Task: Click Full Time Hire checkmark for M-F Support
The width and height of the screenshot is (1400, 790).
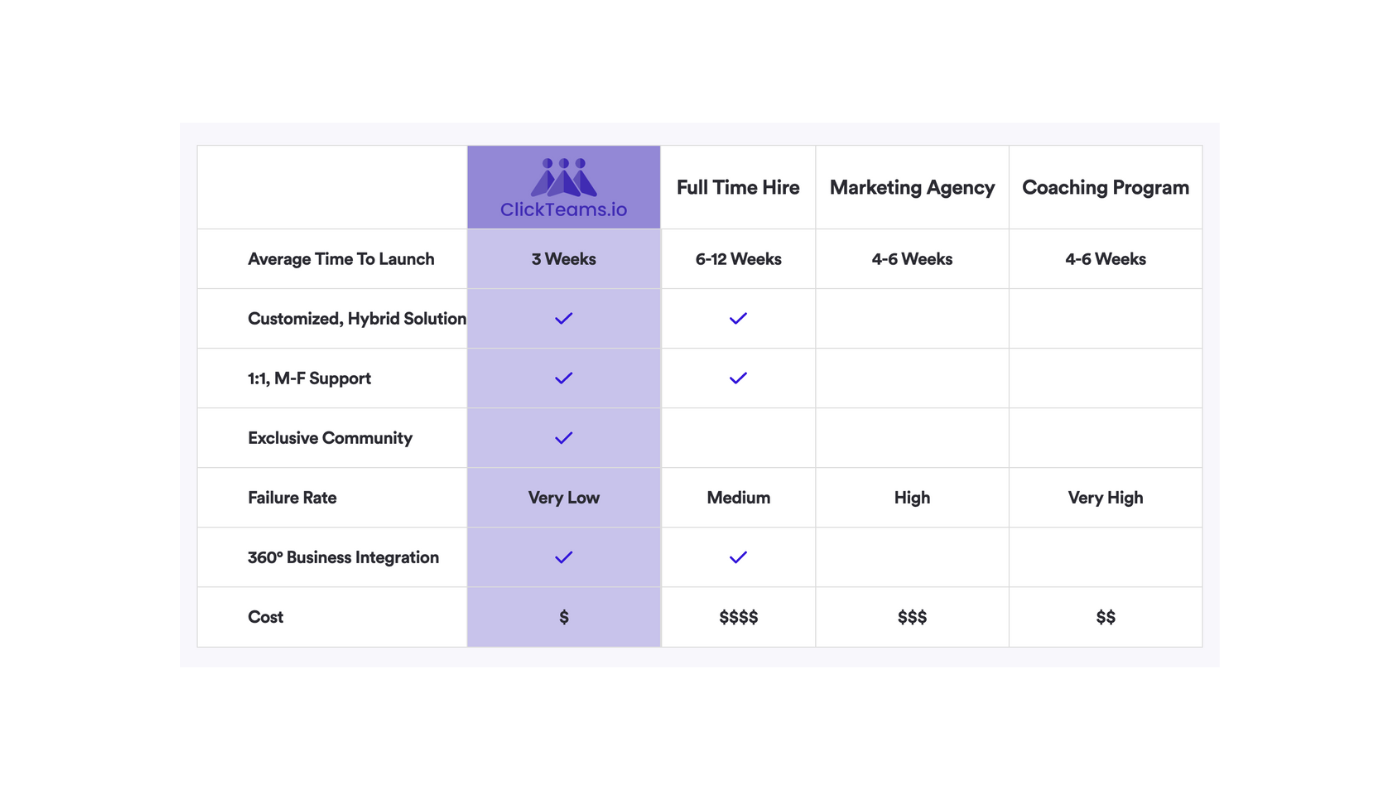Action: pyautogui.click(x=738, y=378)
